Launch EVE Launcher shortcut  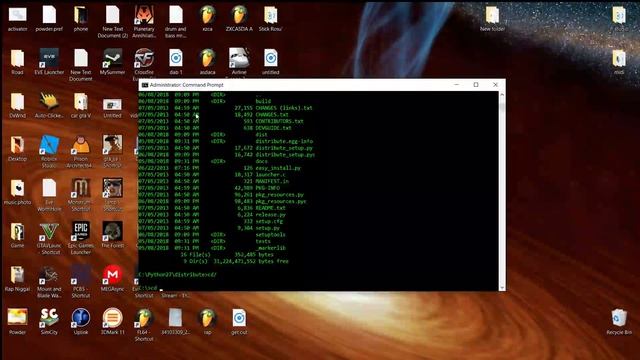pos(49,62)
